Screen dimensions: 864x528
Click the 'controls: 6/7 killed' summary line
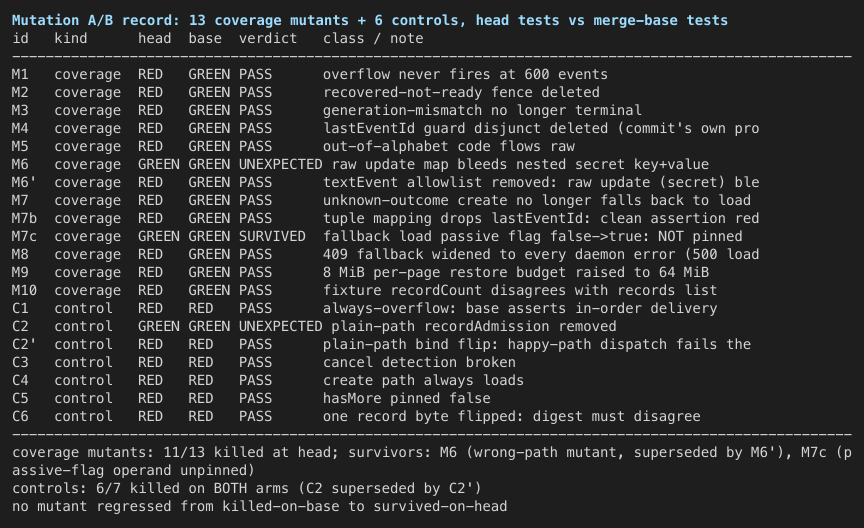(x=247, y=488)
